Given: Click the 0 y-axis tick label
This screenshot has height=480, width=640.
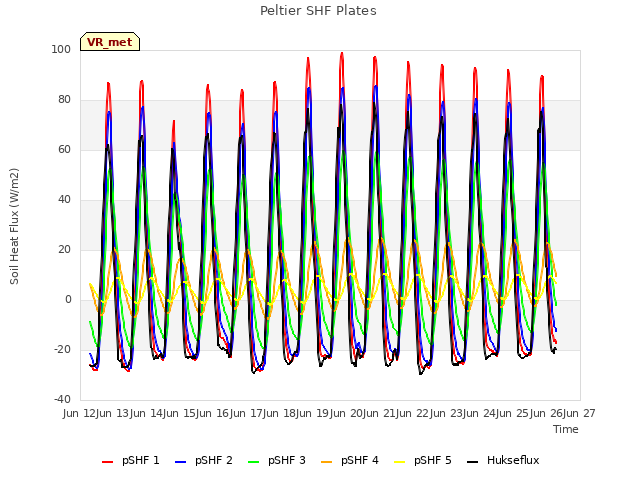Looking at the screenshot, I should coord(68,300).
